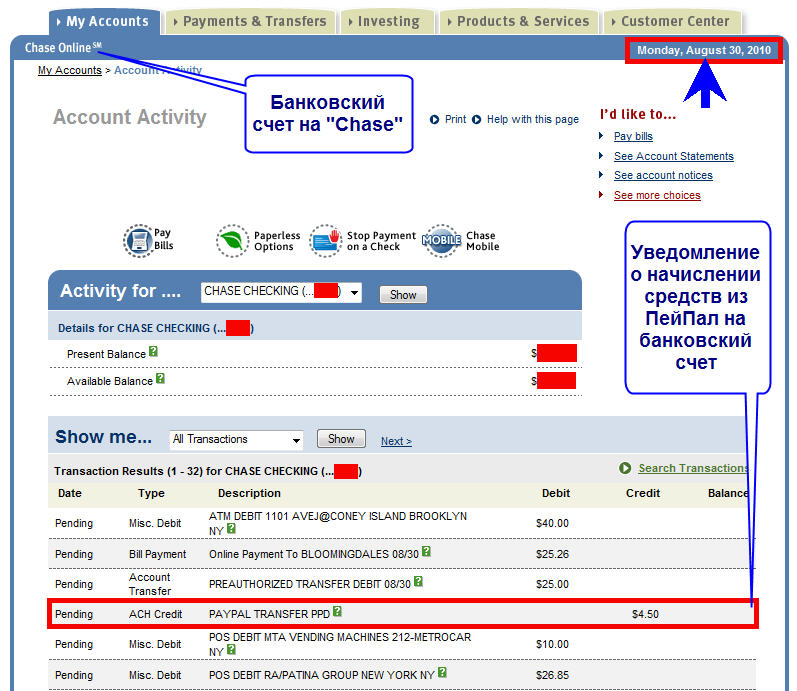
Task: Click the Pay Bills icon
Action: pos(138,241)
